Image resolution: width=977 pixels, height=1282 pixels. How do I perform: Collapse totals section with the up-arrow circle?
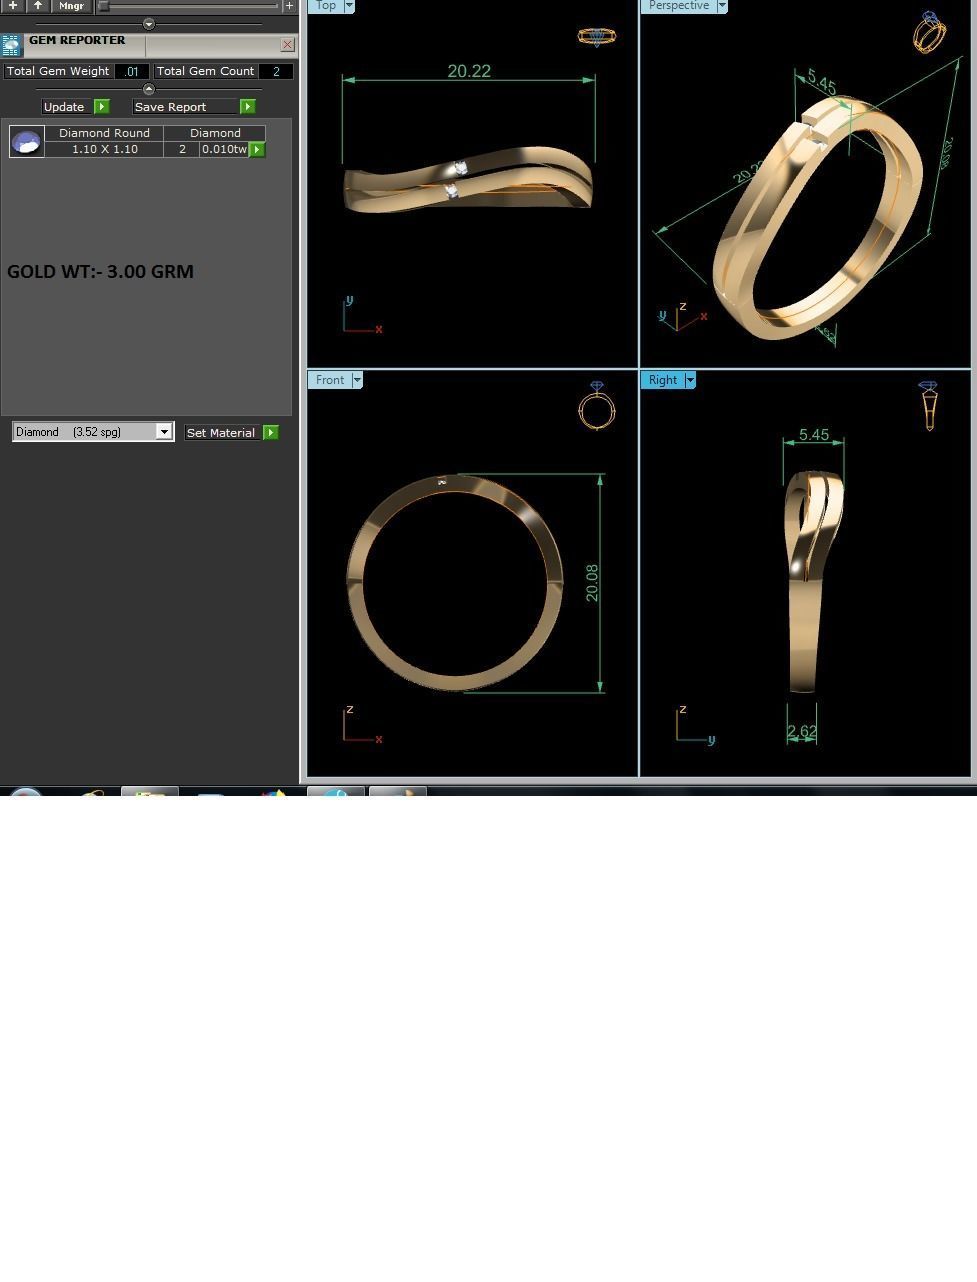tap(149, 89)
